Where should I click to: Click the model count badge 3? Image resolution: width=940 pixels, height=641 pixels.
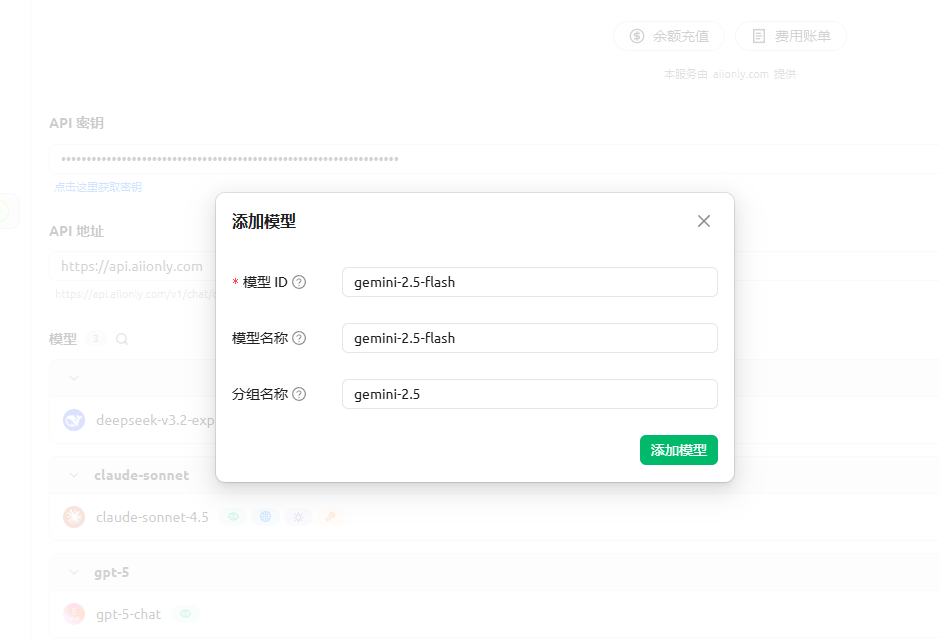(x=95, y=339)
